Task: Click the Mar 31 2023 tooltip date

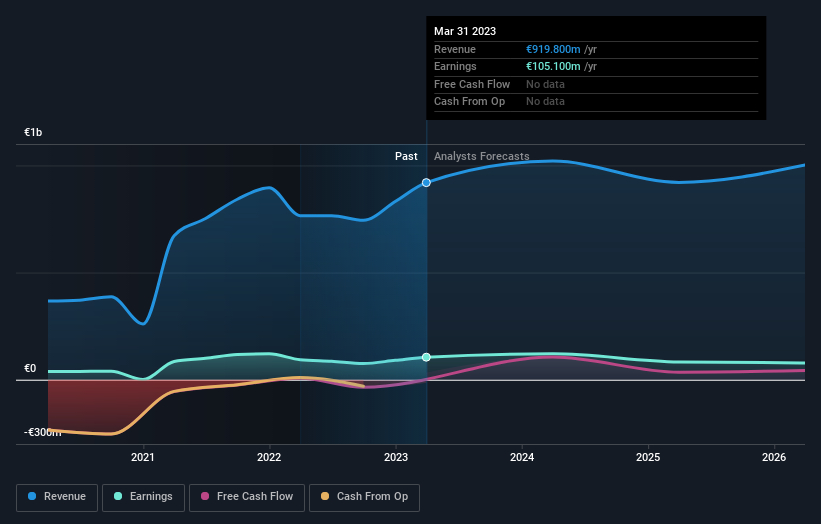Action: [465, 31]
